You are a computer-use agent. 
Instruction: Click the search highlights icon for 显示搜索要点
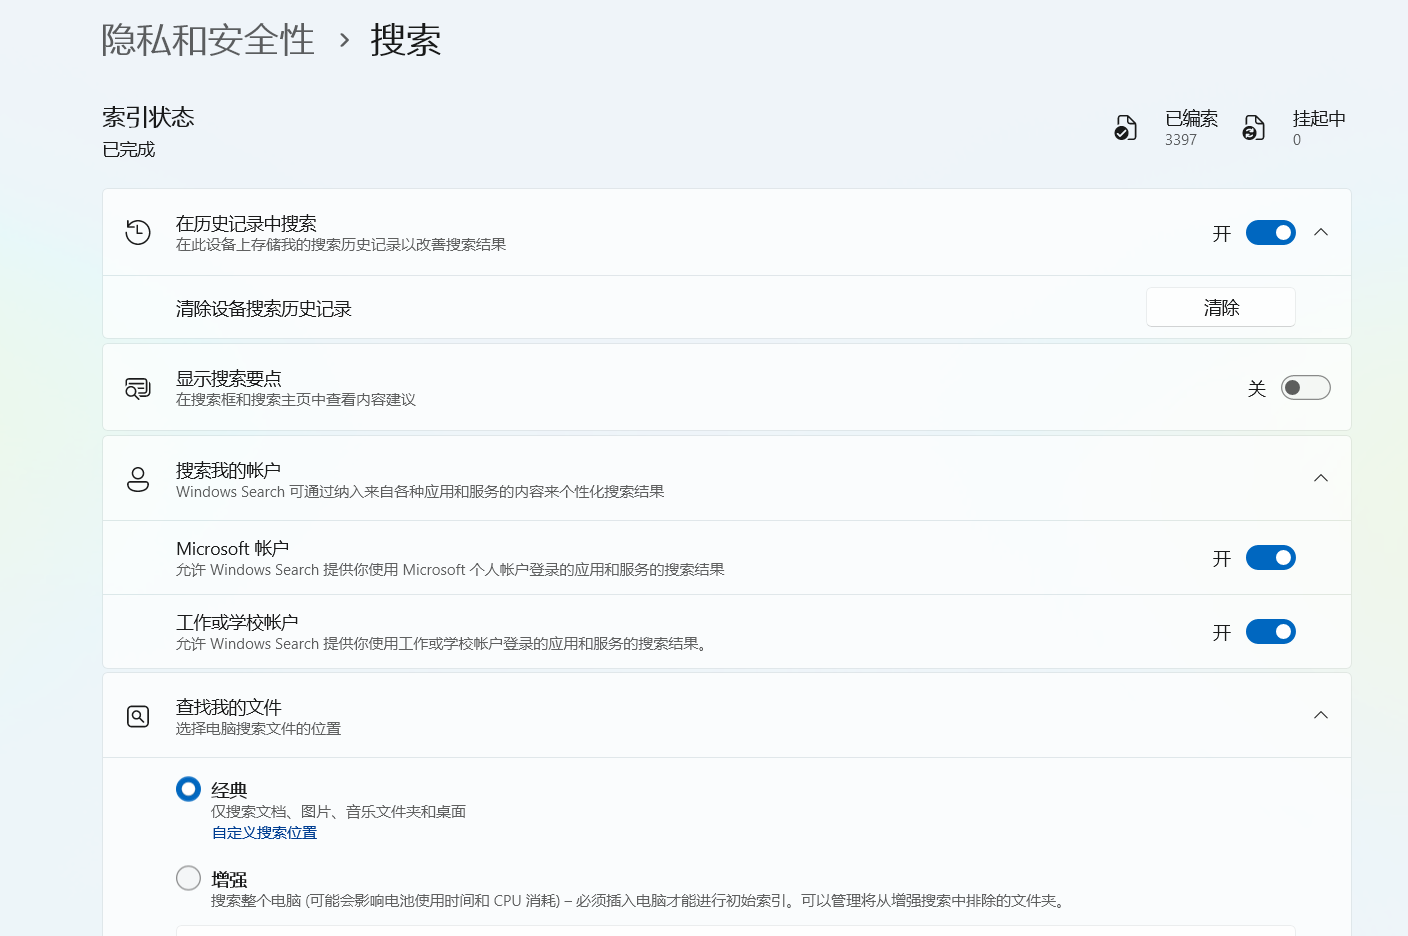(x=138, y=388)
